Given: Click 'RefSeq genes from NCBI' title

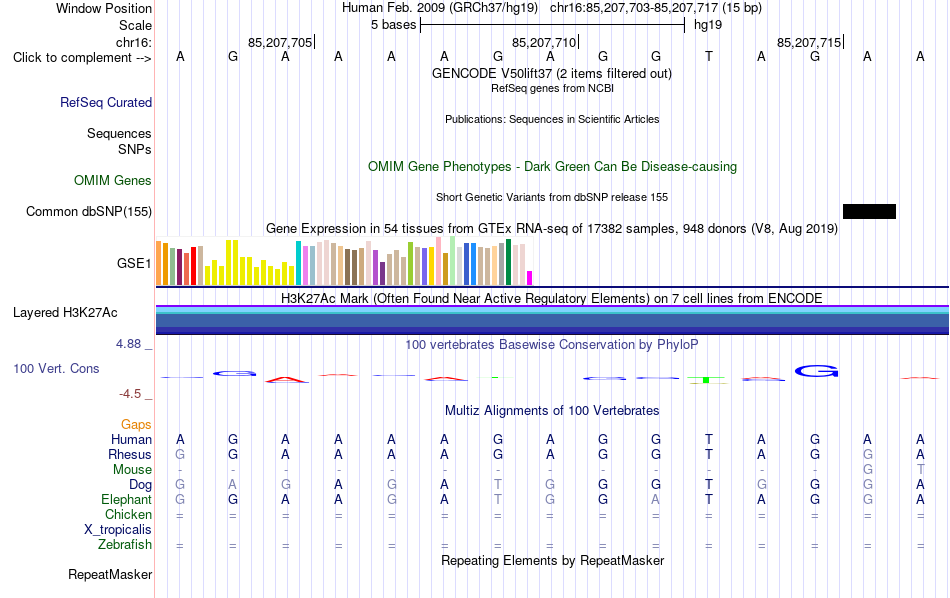Looking at the screenshot, I should (x=553, y=88).
